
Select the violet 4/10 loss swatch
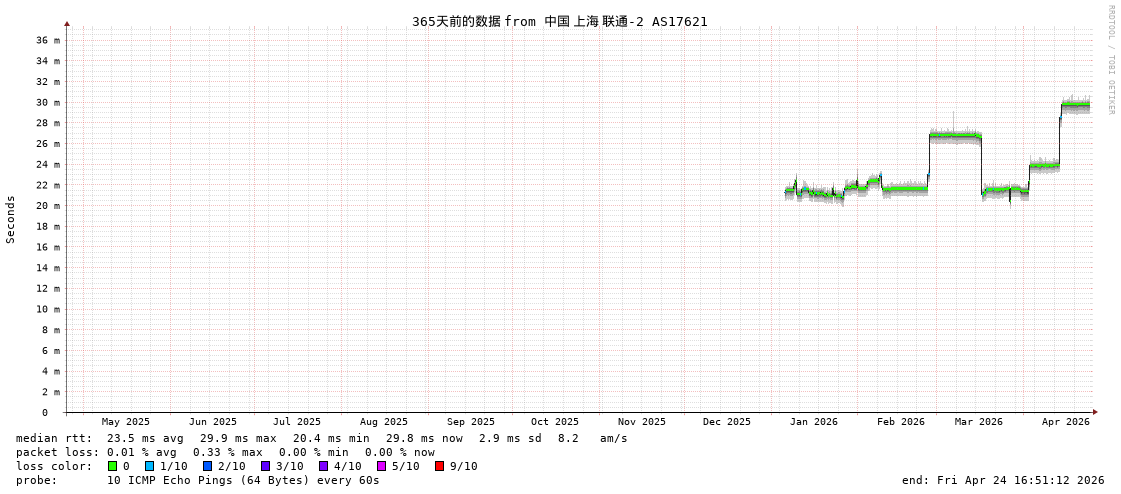(x=323, y=466)
